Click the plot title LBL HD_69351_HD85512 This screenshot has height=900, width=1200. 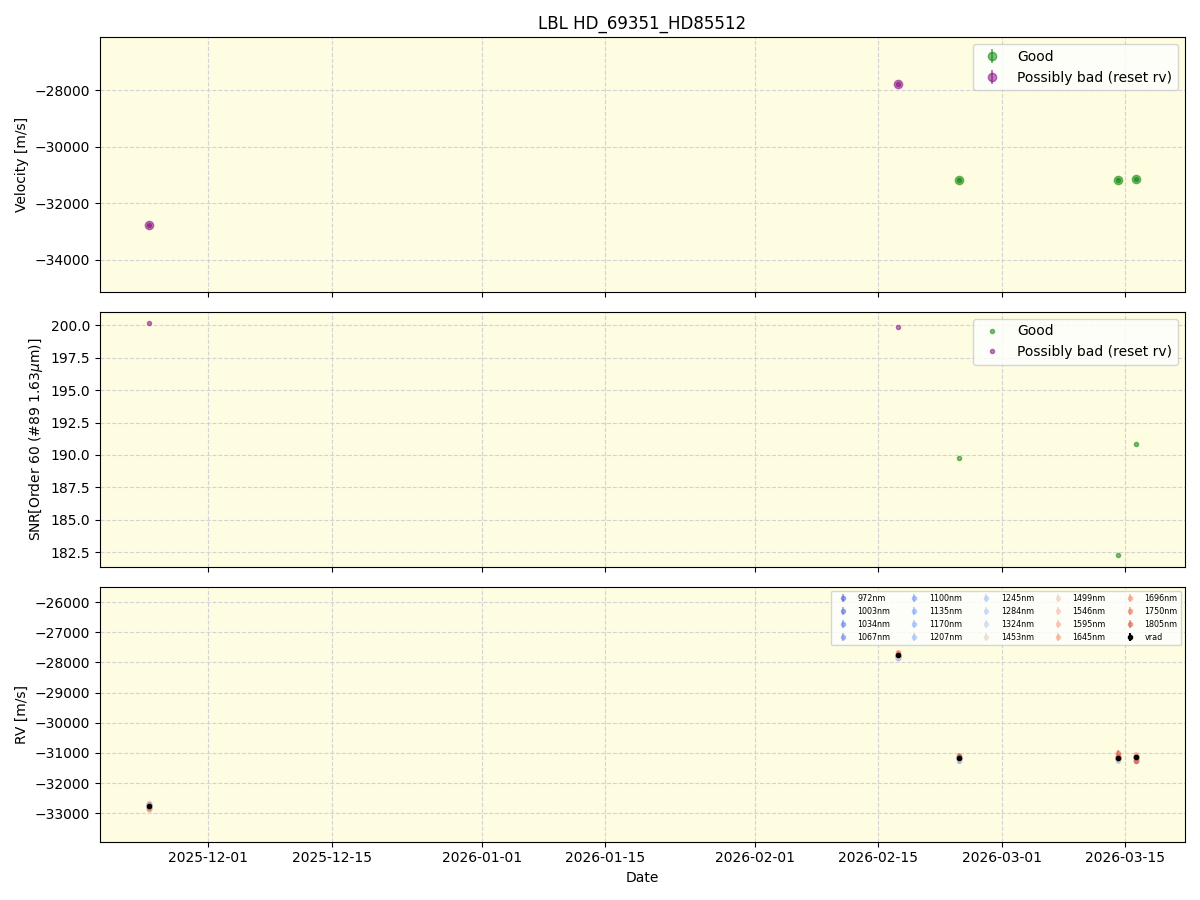[x=641, y=19]
